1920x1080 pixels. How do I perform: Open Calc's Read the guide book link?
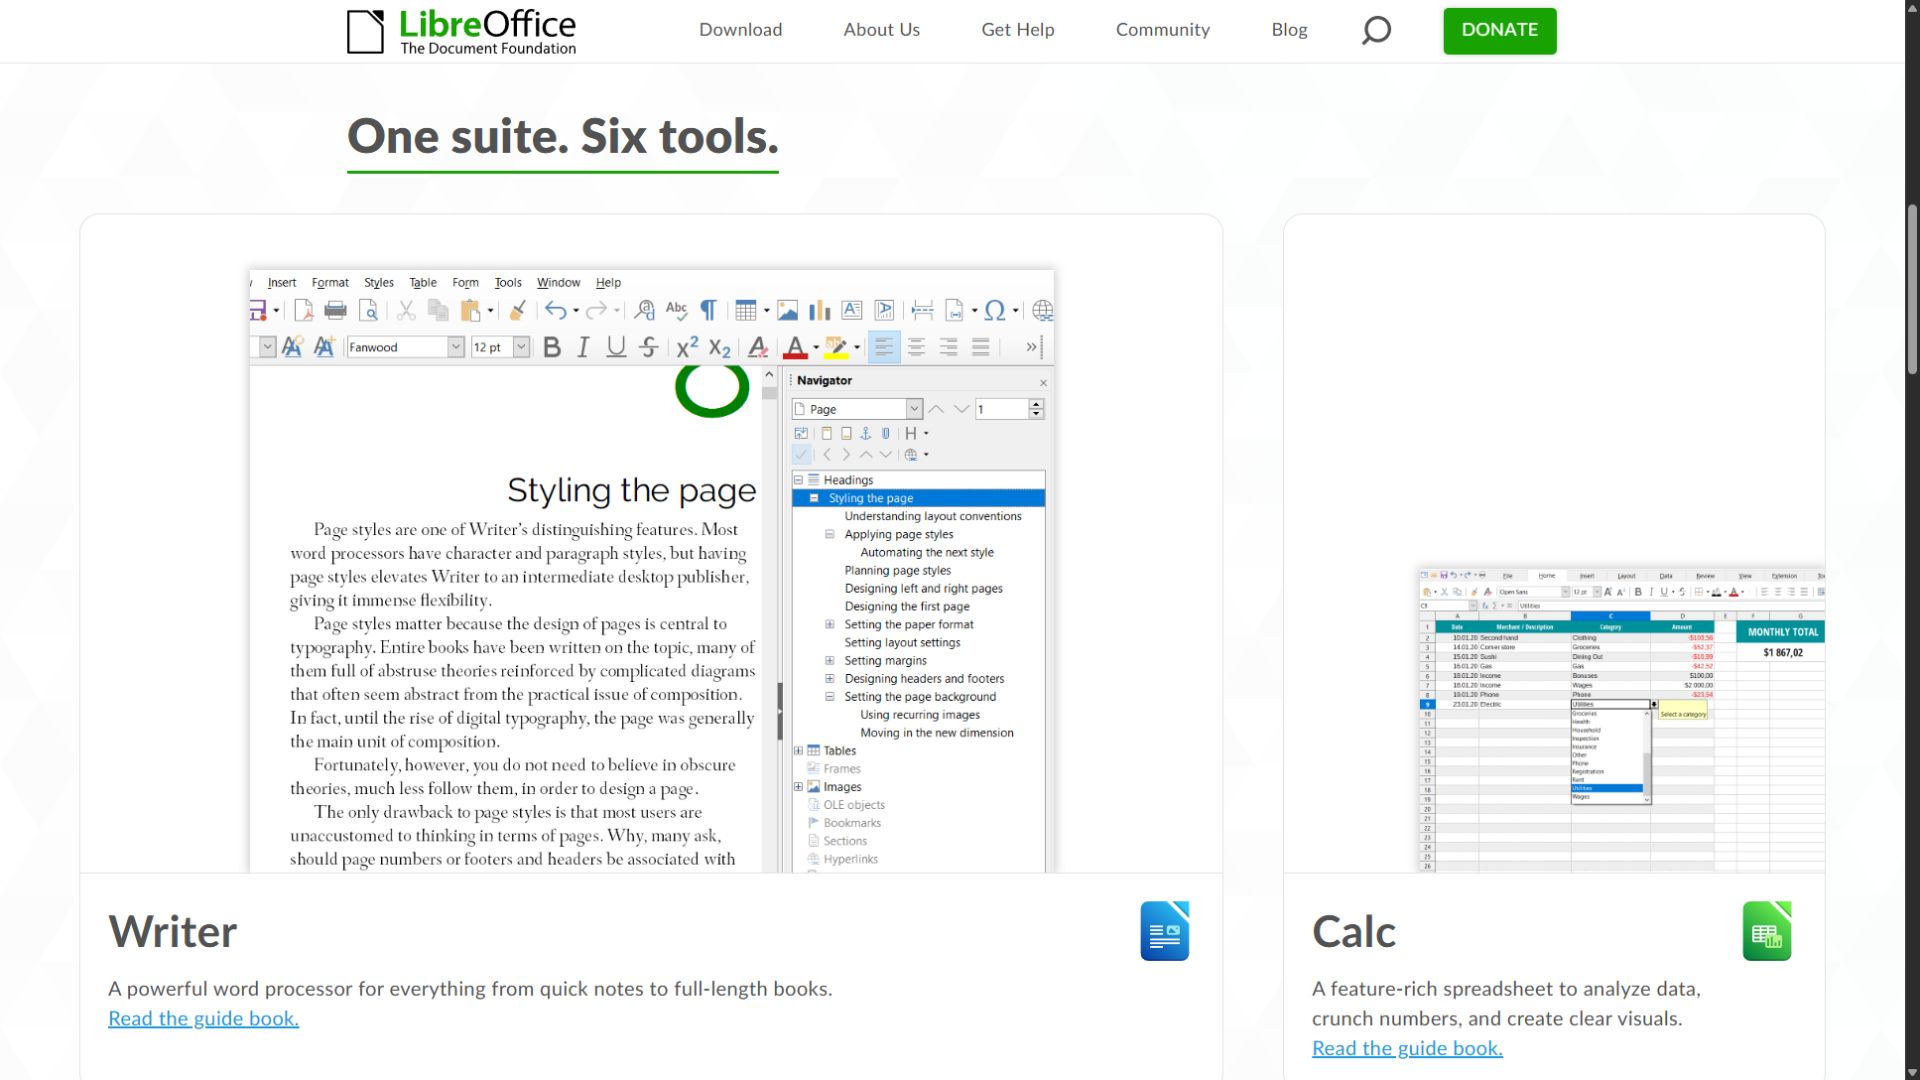1407,1048
